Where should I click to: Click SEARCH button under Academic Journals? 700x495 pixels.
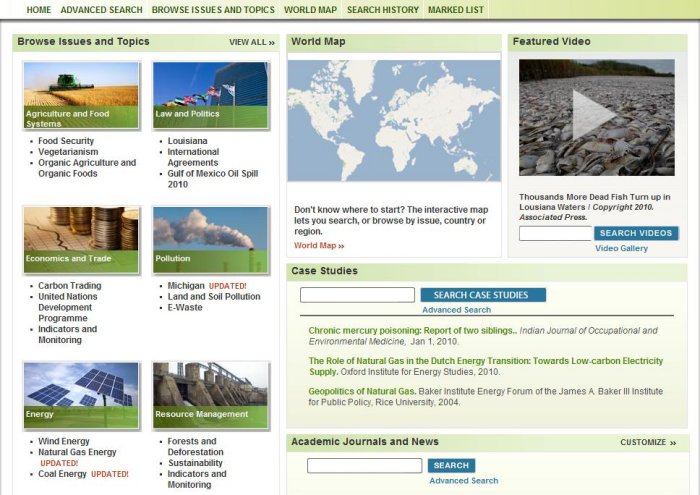[x=451, y=466]
